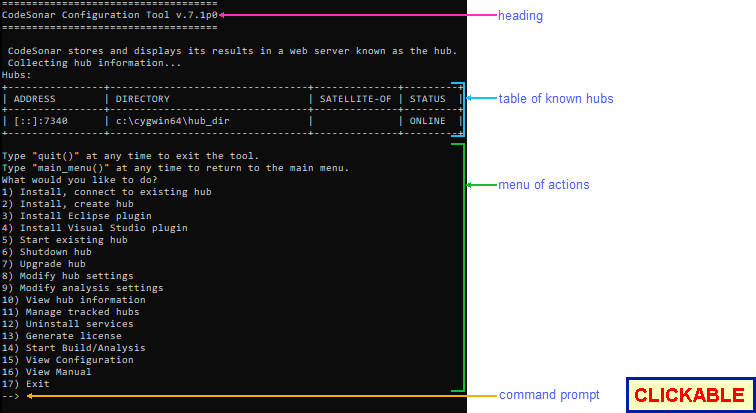The image size is (756, 413).
Task: Click the "16) View Manual" line
Action: tap(46, 372)
